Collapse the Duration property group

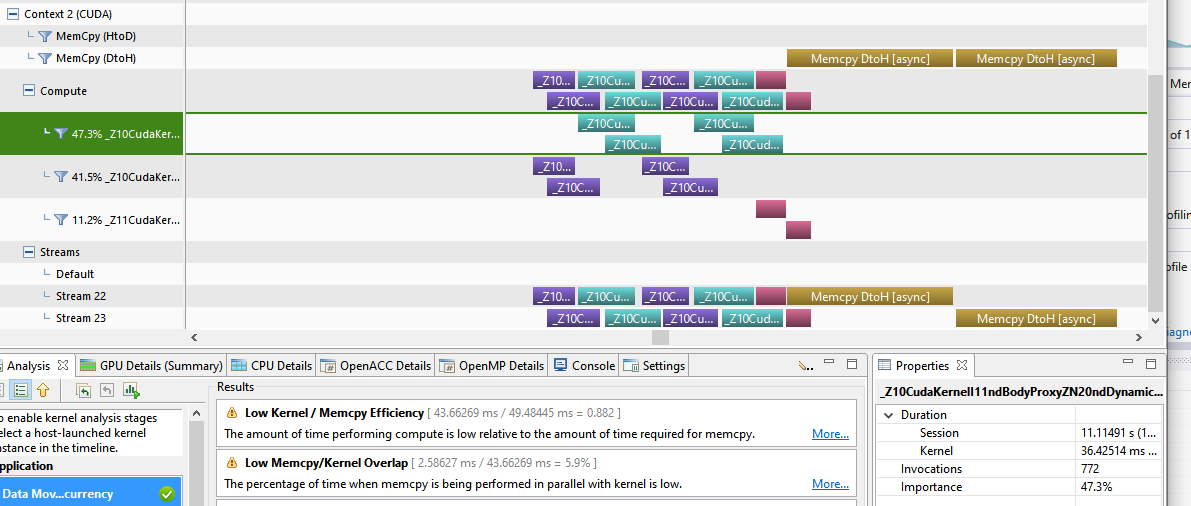pos(888,415)
